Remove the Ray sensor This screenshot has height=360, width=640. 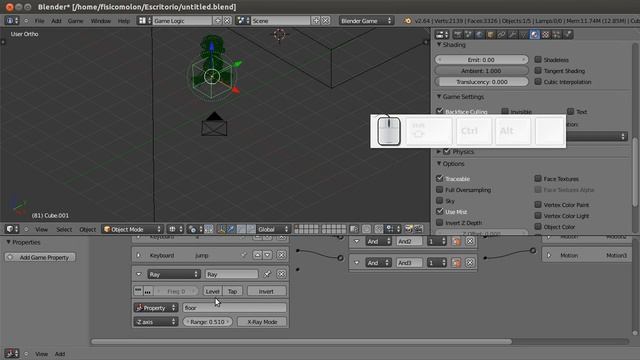click(281, 274)
